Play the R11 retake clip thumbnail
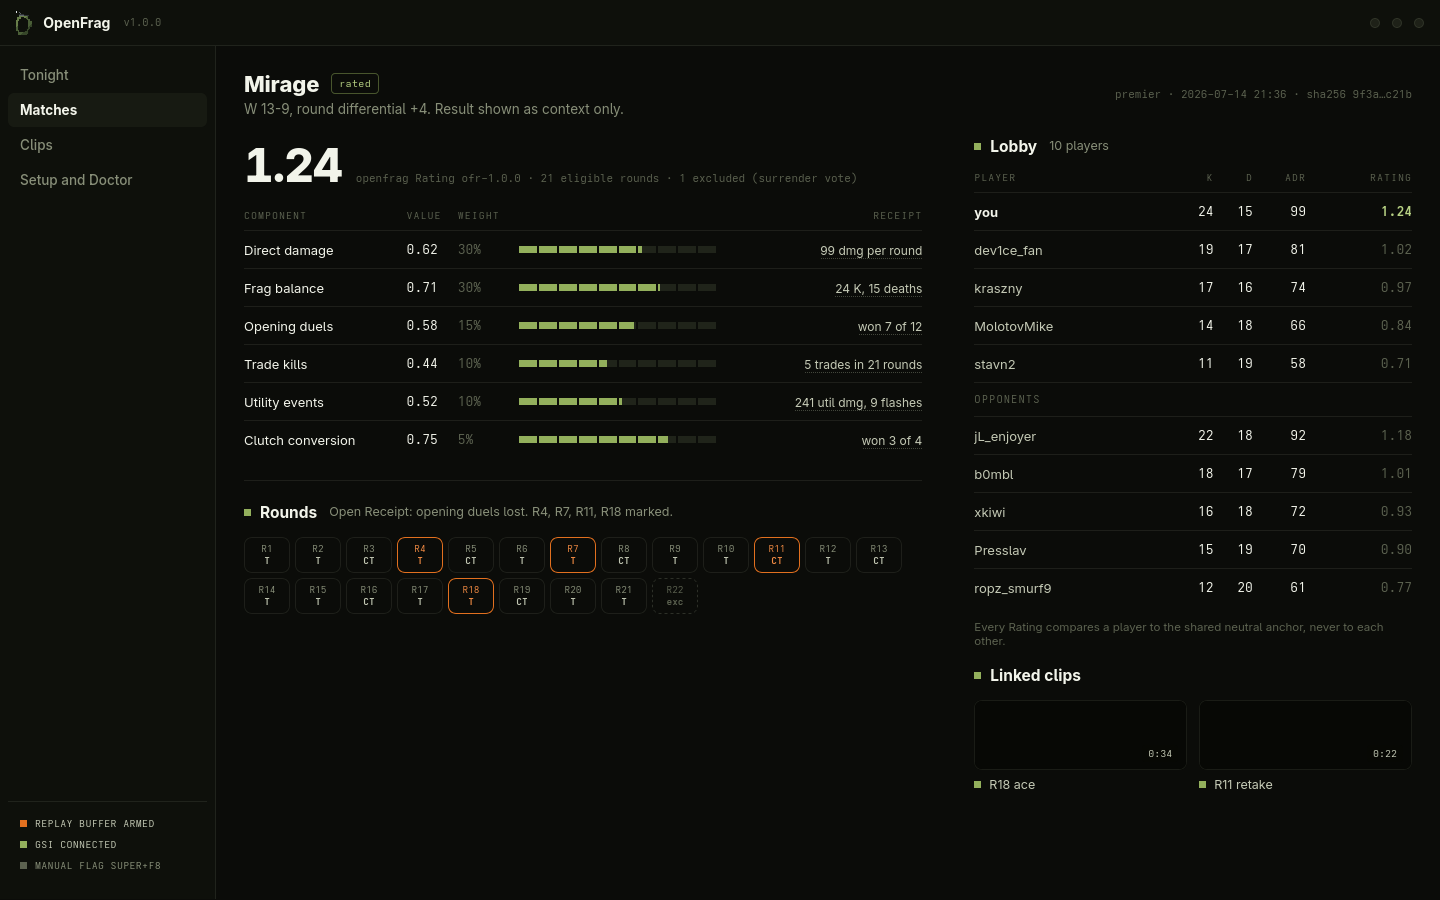Screen dimensions: 1440x900 (1305, 735)
